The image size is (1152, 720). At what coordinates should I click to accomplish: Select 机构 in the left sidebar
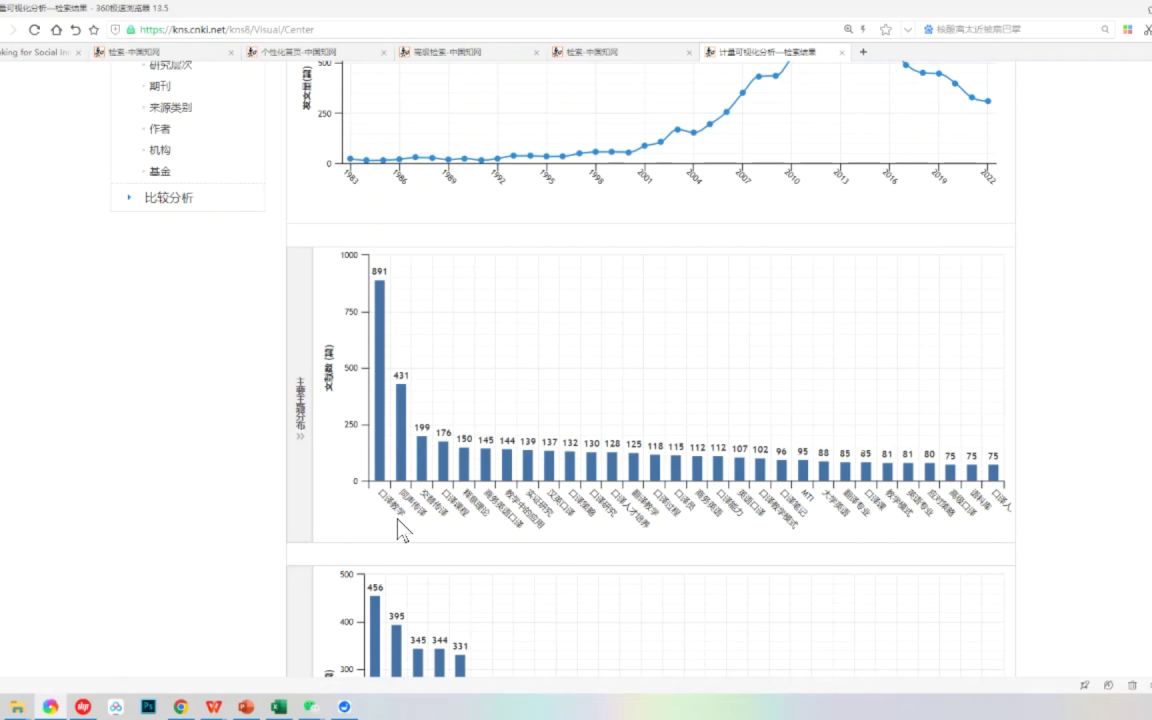tap(159, 150)
